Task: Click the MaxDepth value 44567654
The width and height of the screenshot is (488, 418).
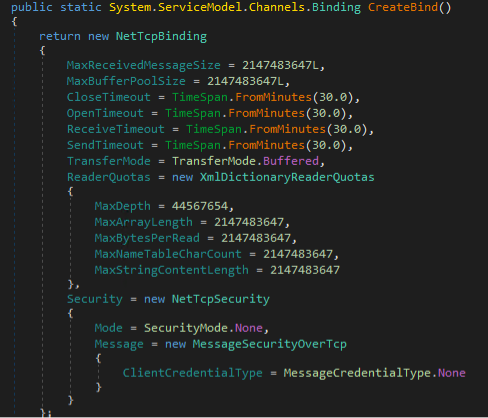Action: pyautogui.click(x=200, y=206)
